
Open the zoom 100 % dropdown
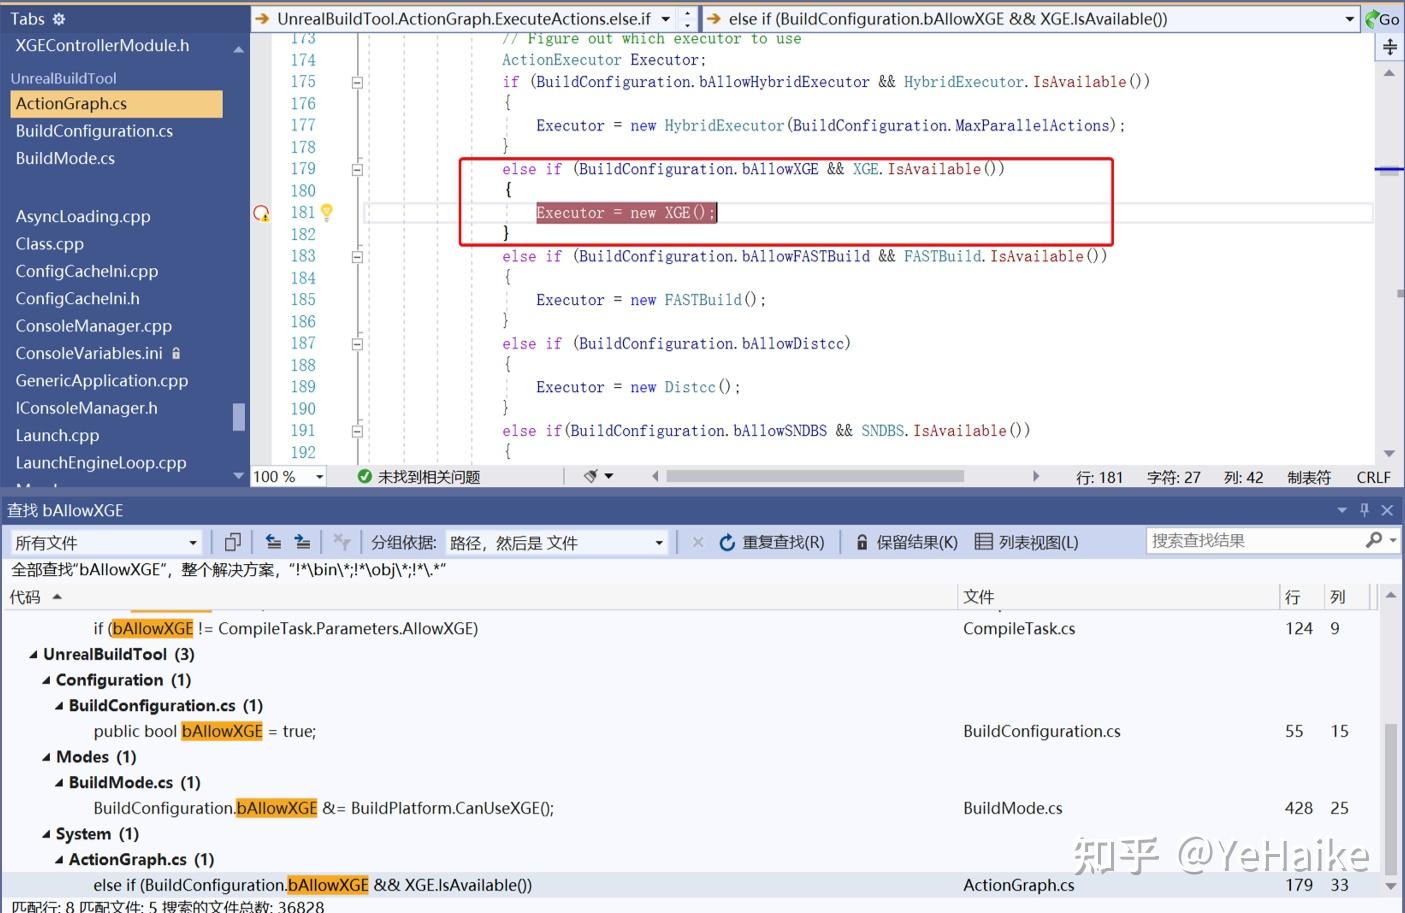320,477
